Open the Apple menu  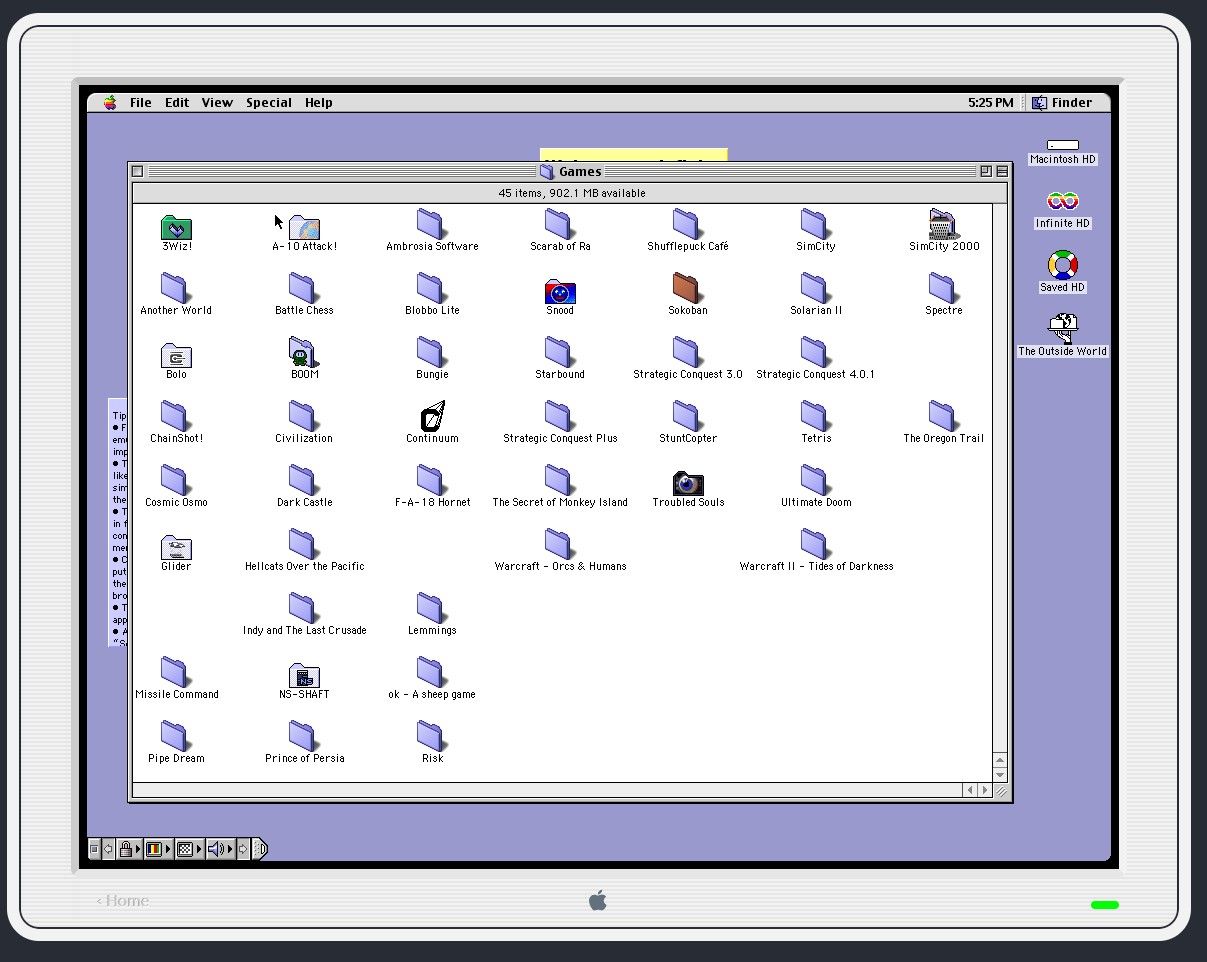[x=110, y=102]
